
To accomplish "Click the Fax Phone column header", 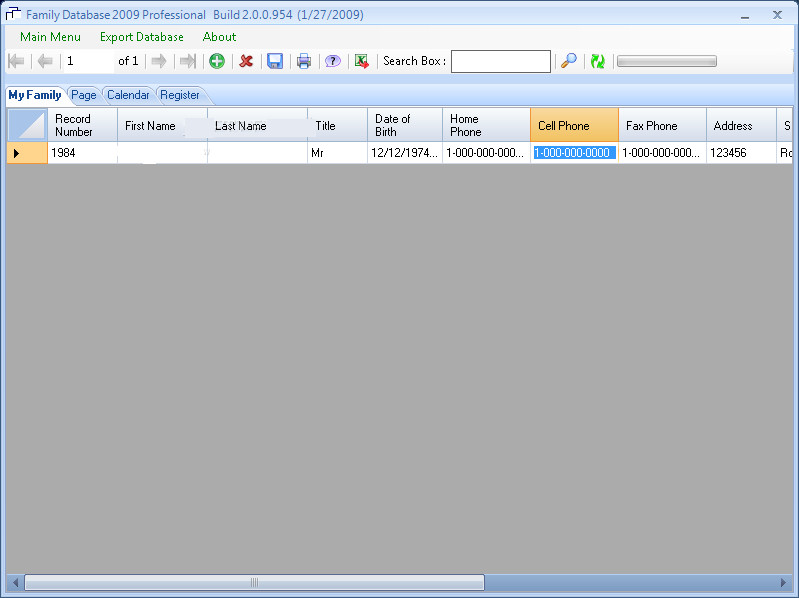I will click(x=662, y=125).
